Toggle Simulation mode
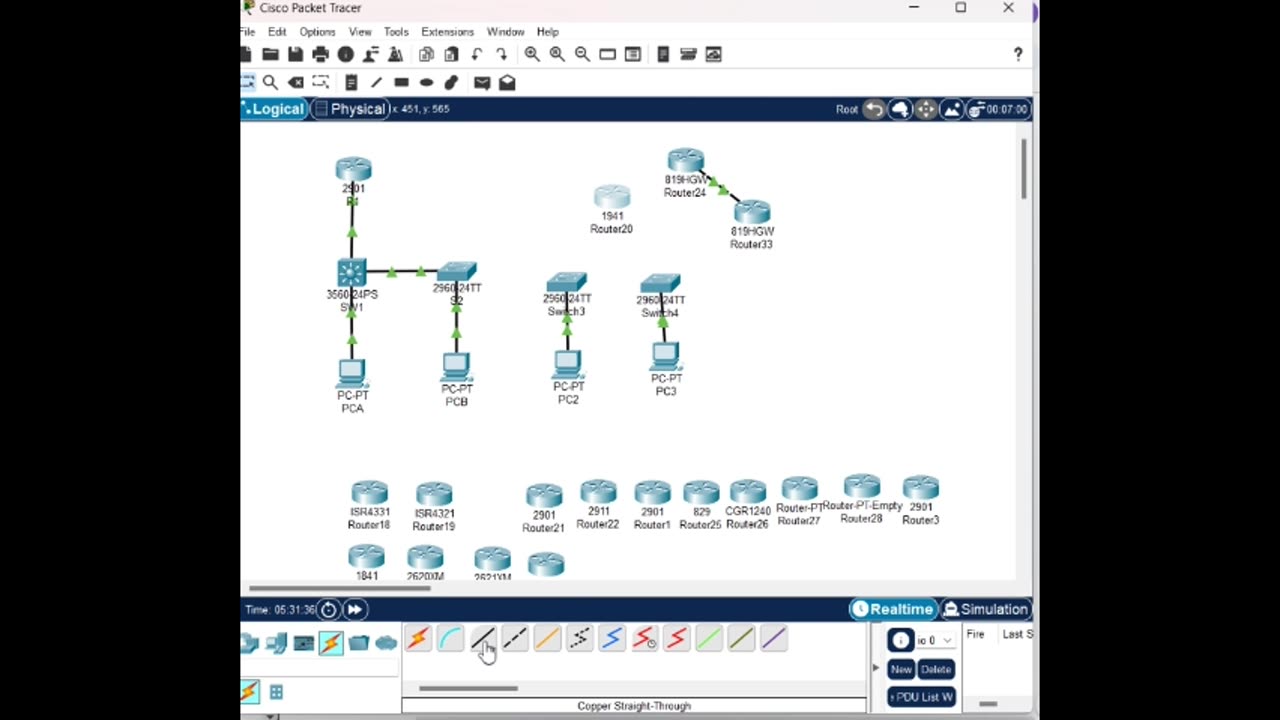 coord(986,609)
